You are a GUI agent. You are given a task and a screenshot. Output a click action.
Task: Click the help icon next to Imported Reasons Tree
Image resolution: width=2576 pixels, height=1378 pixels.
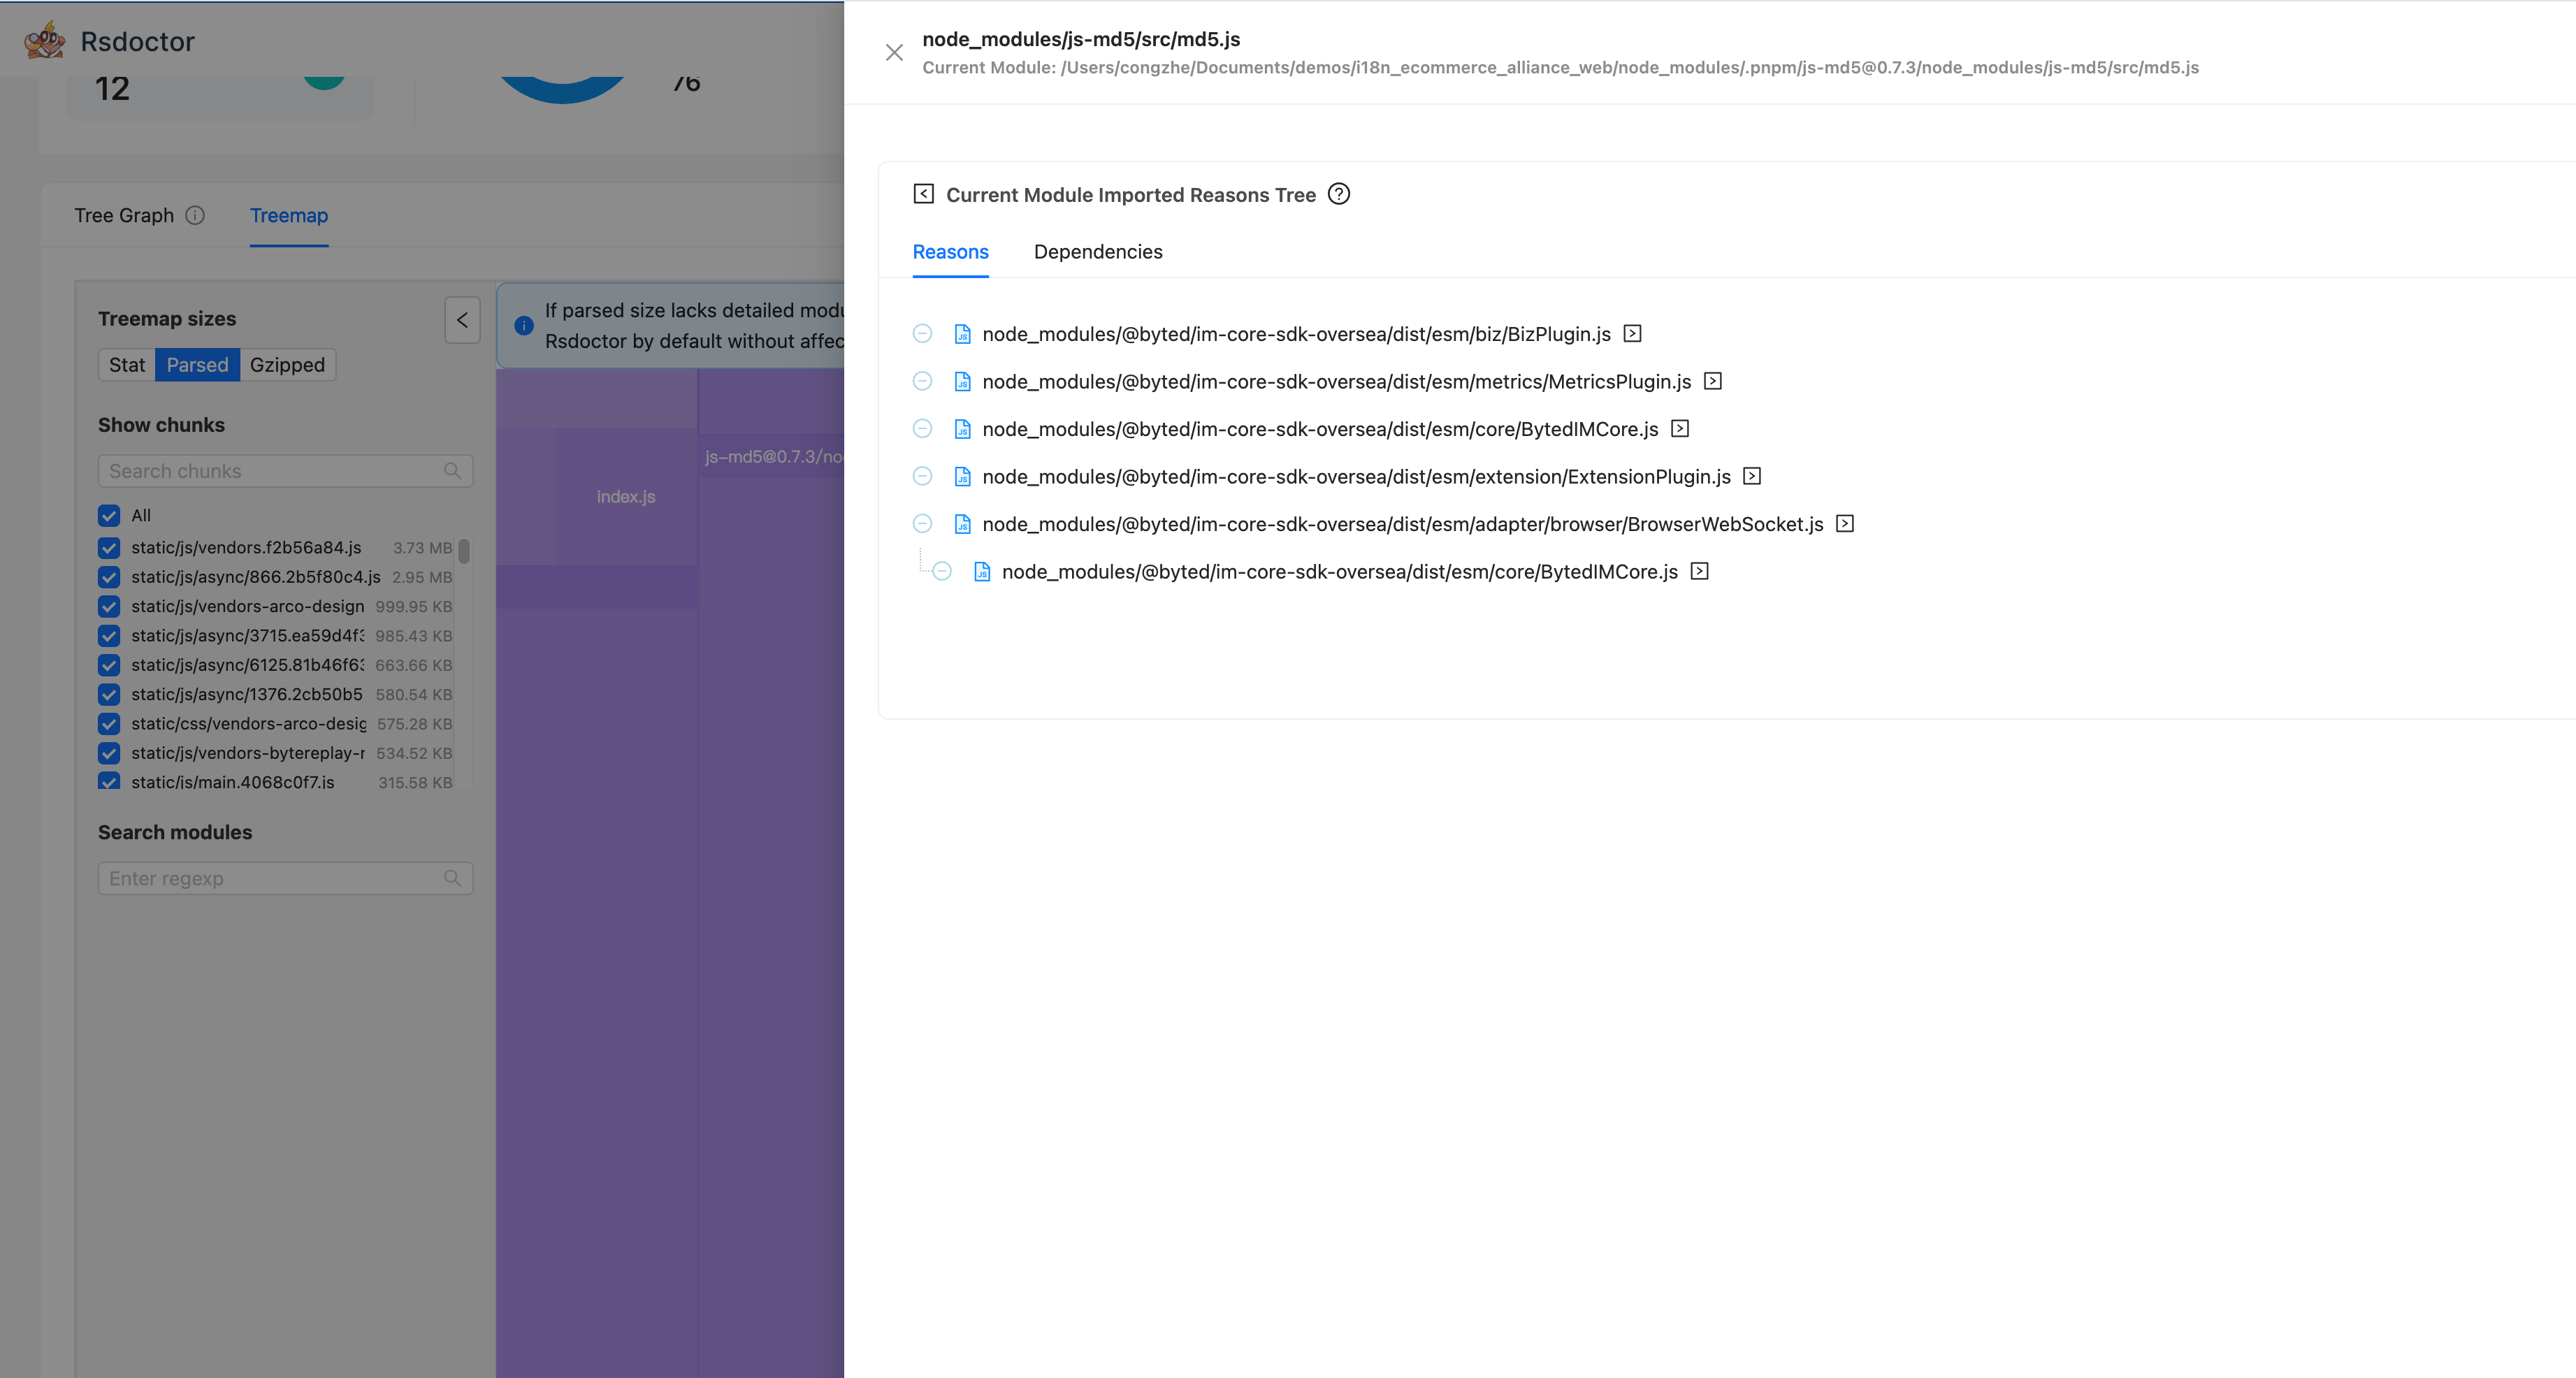[x=1339, y=194]
